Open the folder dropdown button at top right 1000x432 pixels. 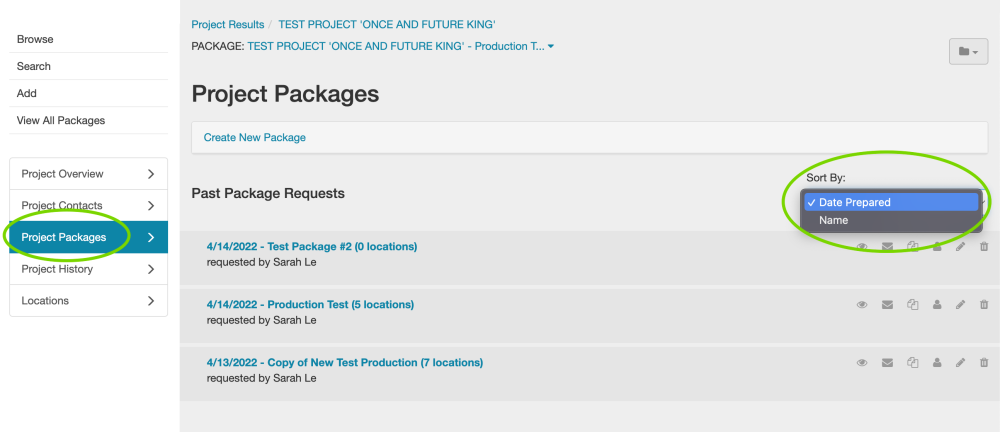[968, 51]
